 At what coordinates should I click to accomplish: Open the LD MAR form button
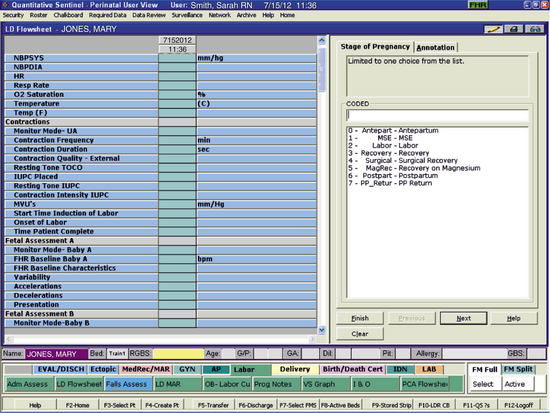[x=177, y=384]
